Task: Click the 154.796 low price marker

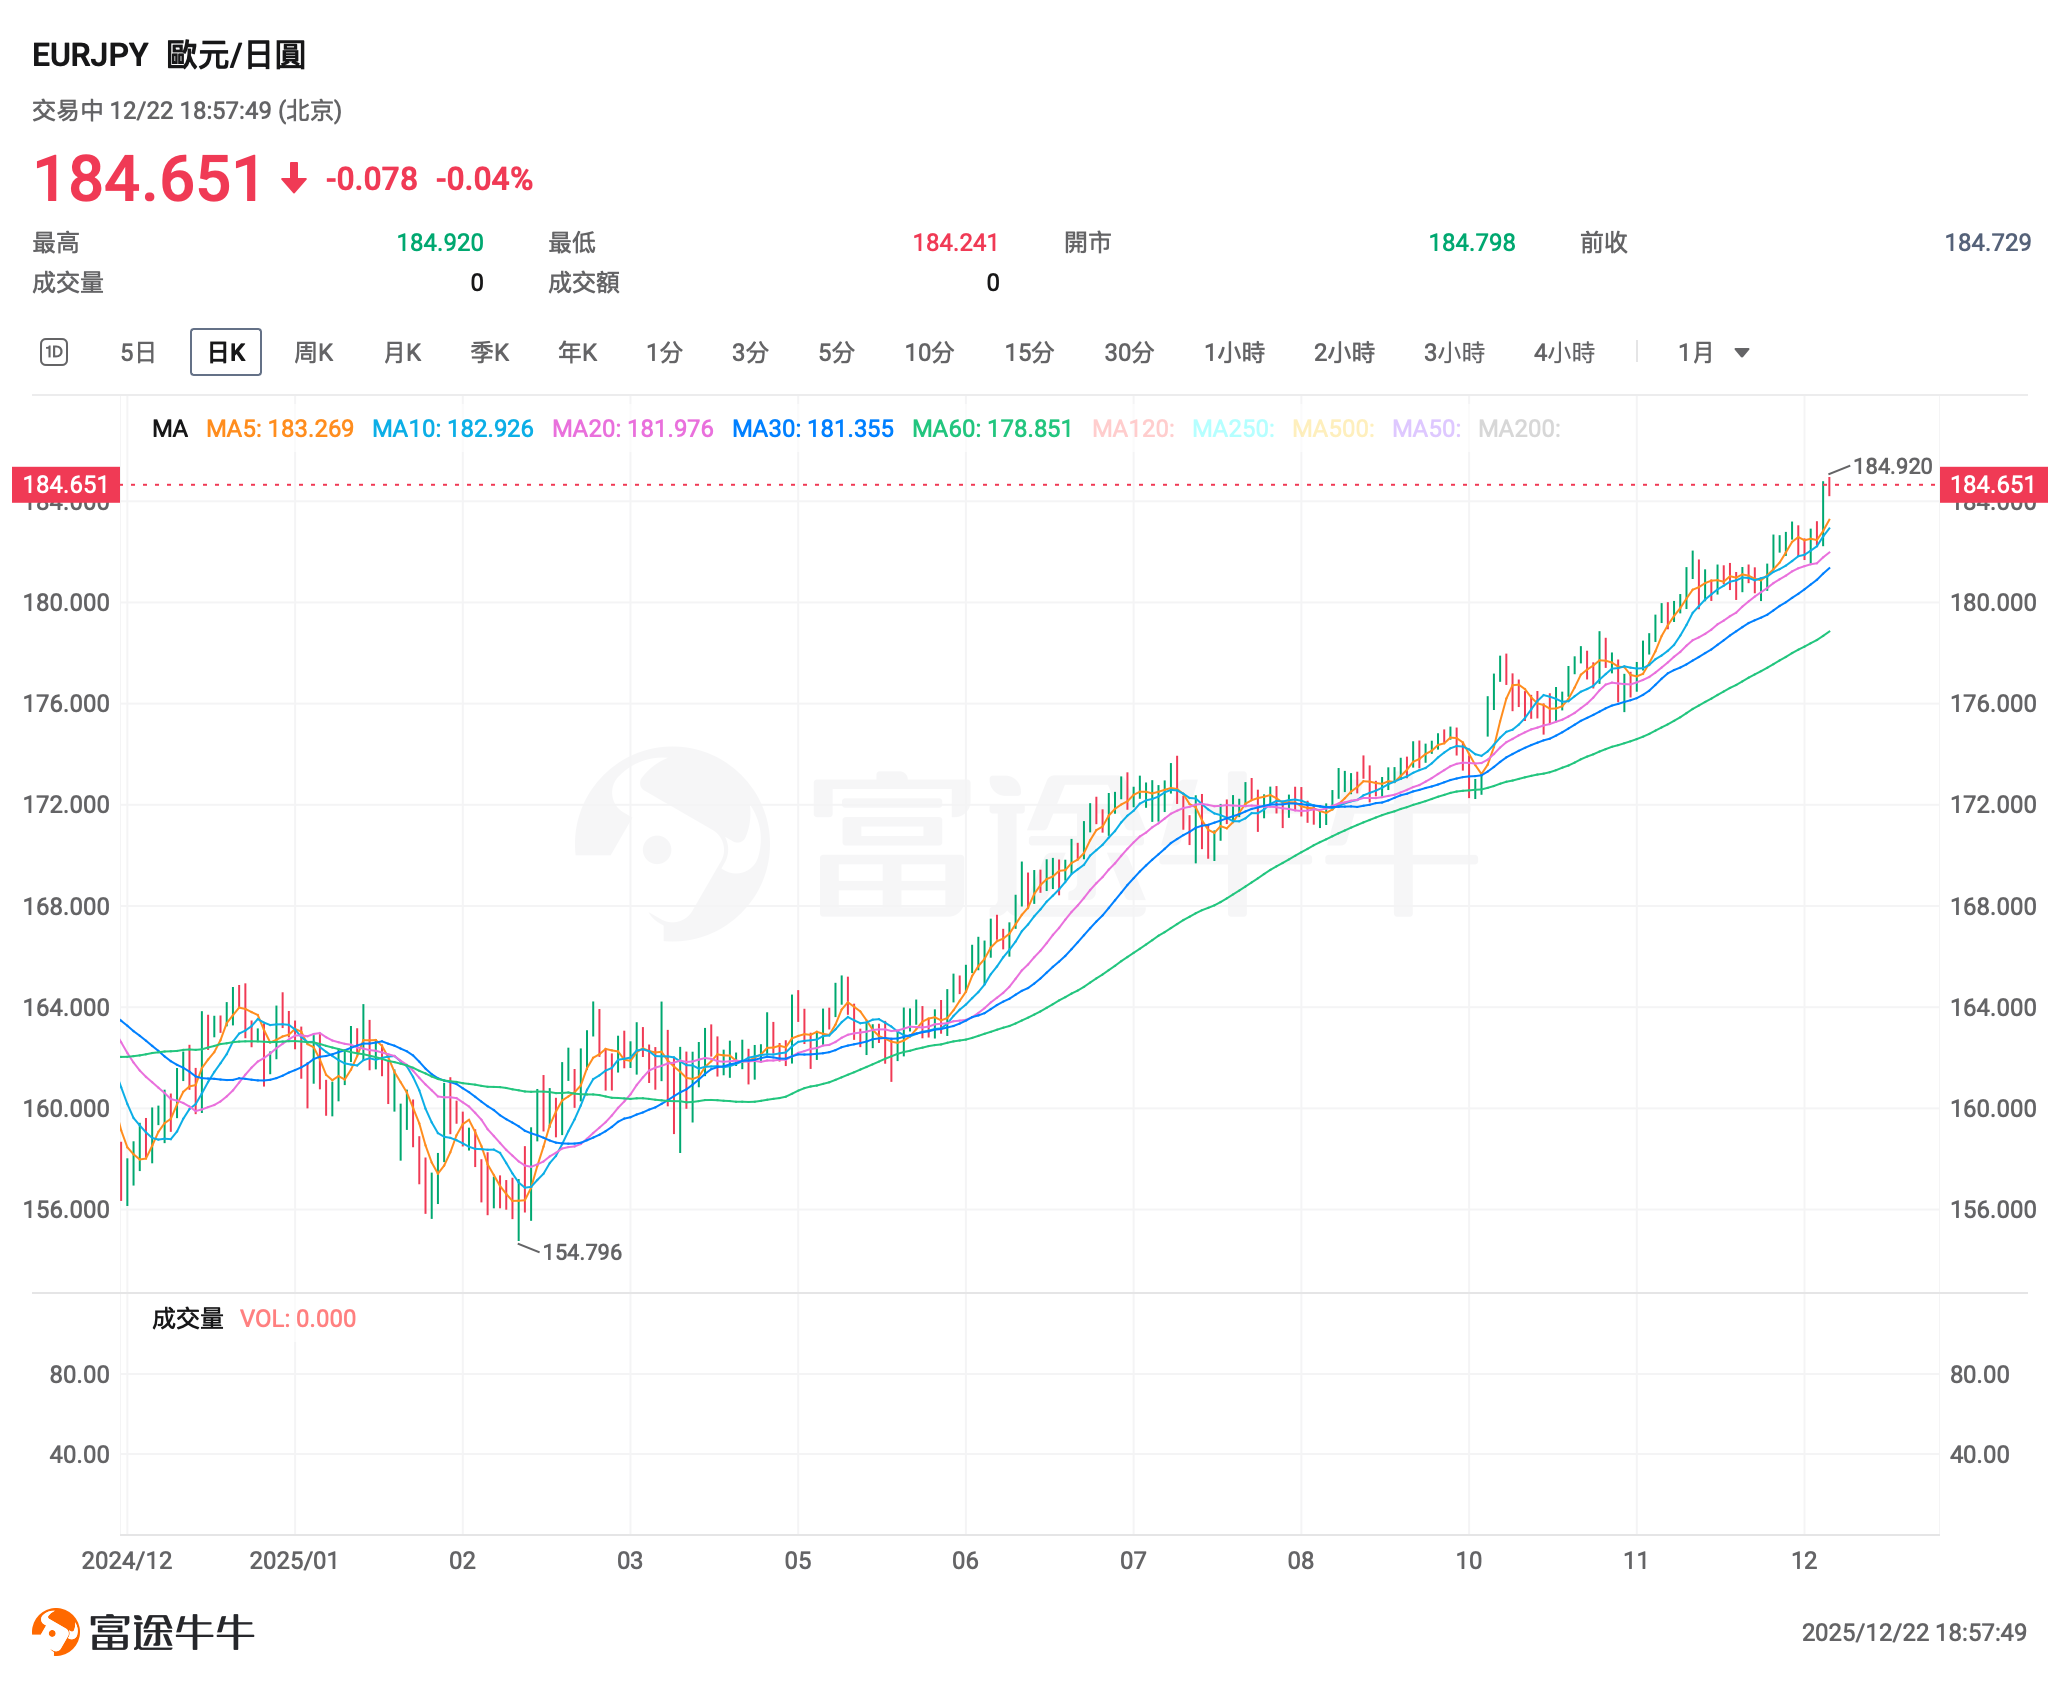Action: click(x=581, y=1252)
